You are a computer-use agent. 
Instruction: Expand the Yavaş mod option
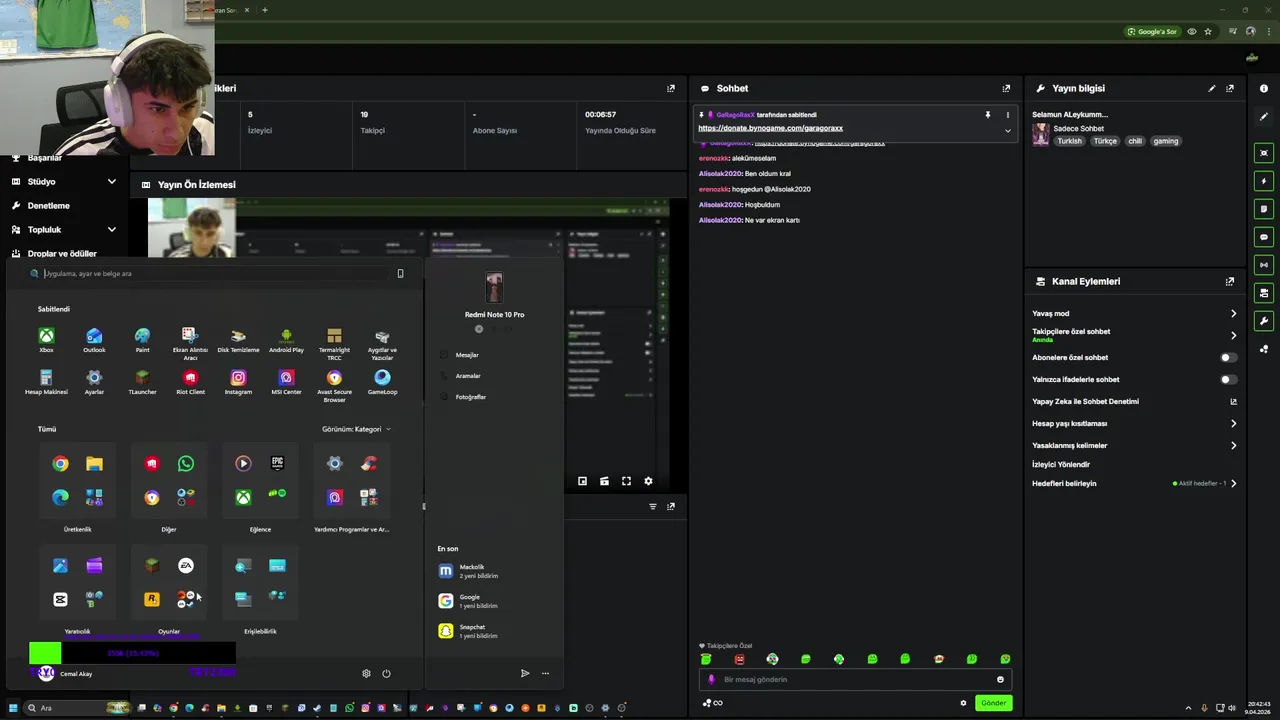click(x=1233, y=313)
